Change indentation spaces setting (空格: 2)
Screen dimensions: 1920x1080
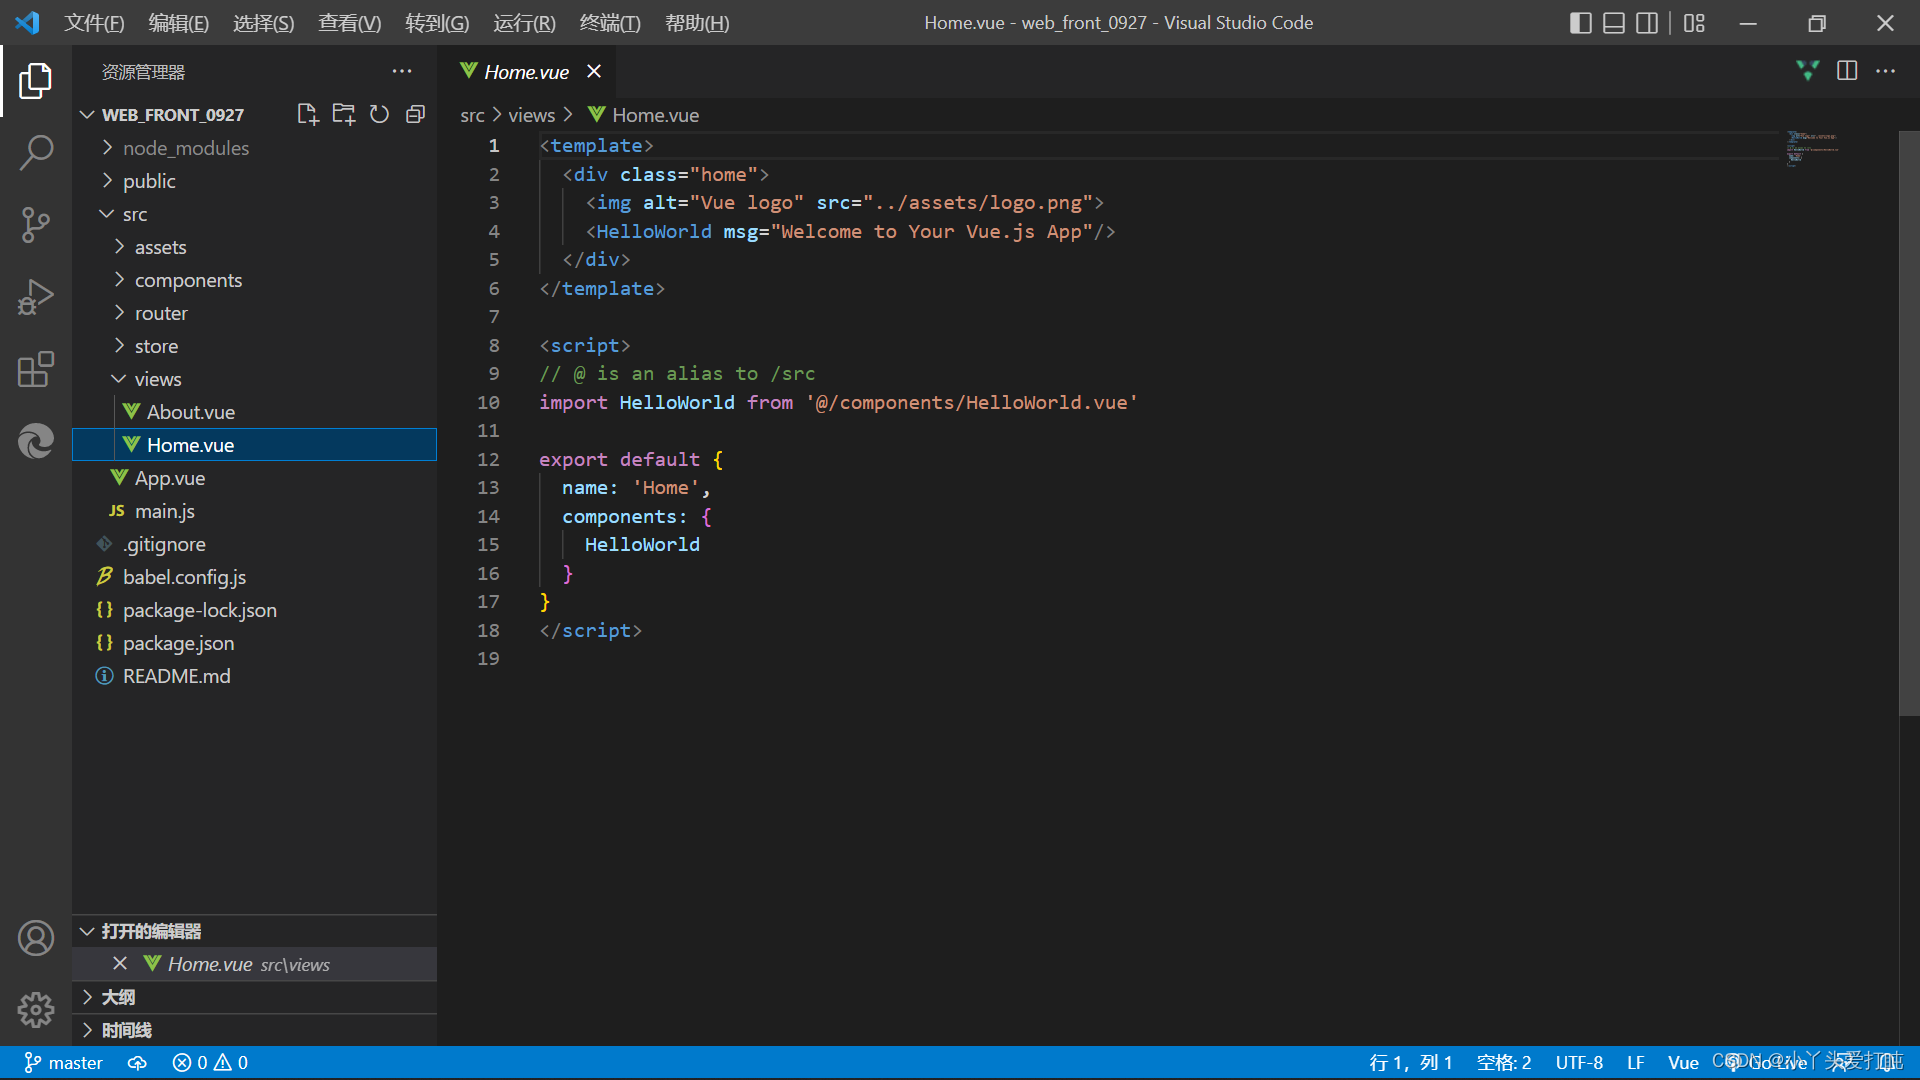tap(1504, 1063)
